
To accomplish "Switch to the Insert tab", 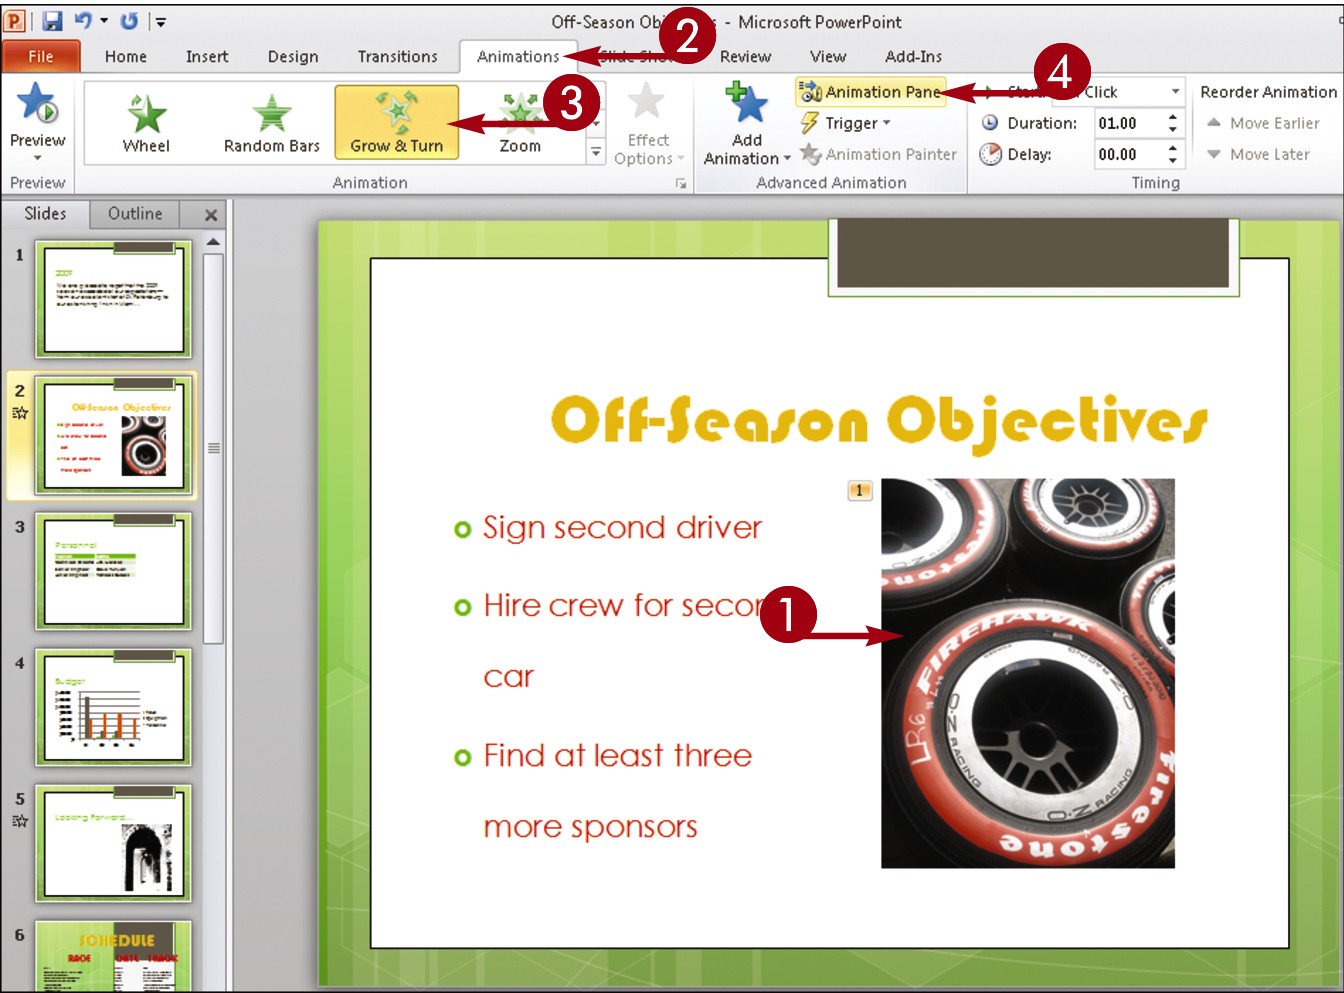I will click(207, 56).
